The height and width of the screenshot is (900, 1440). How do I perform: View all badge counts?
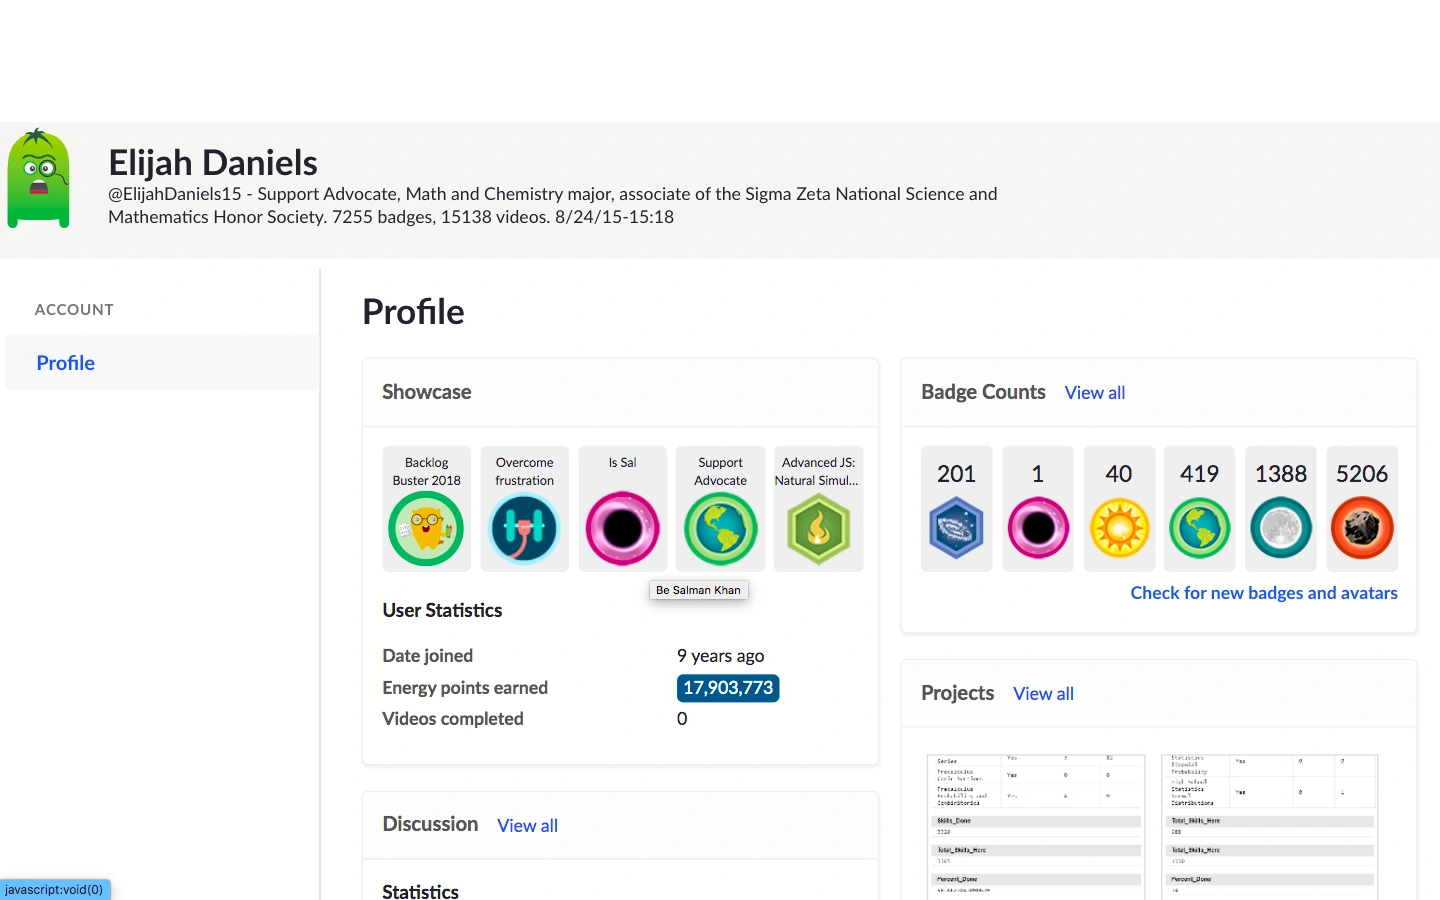click(1095, 393)
